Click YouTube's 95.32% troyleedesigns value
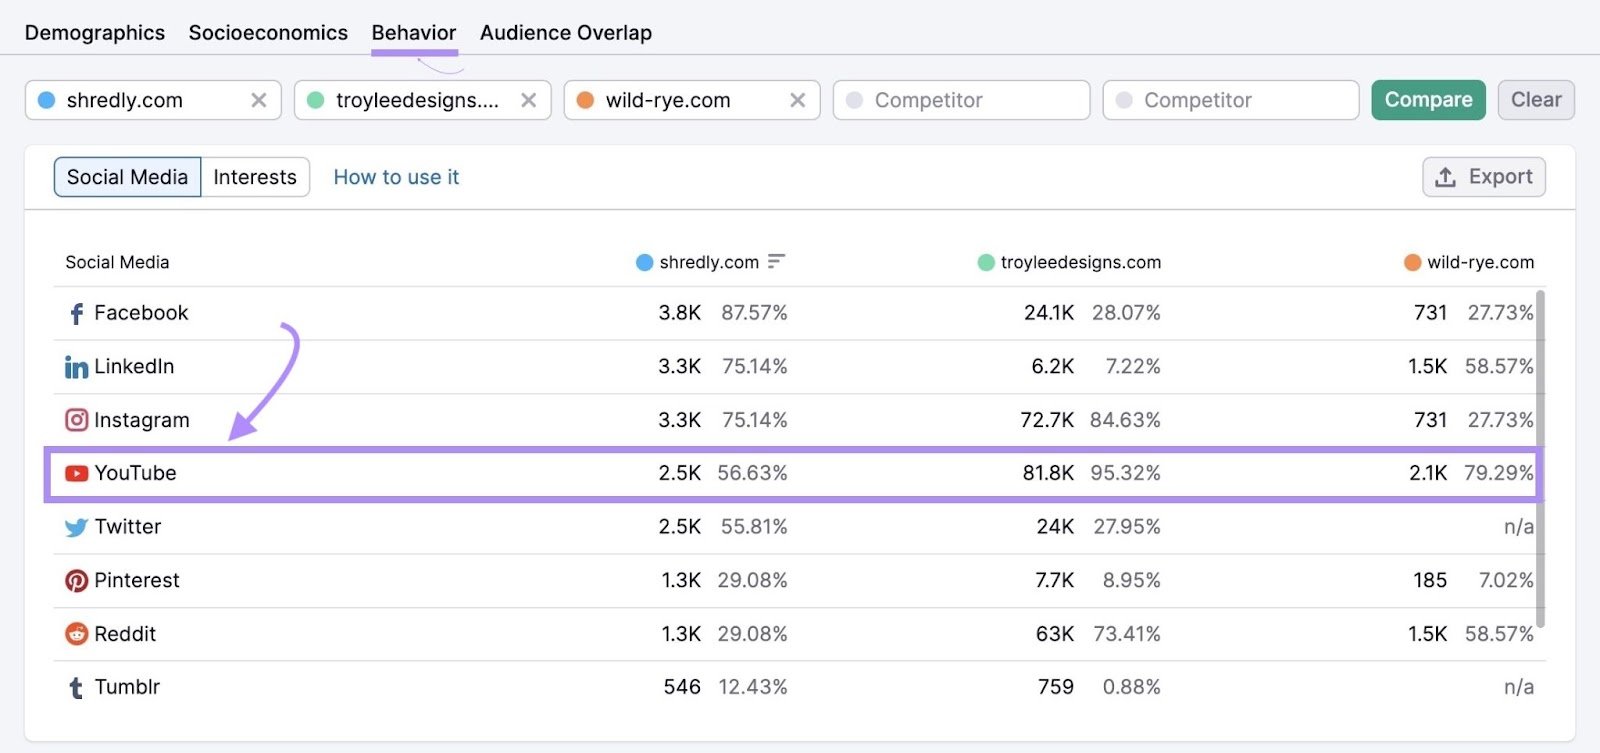The height and width of the screenshot is (753, 1600). tap(1125, 473)
